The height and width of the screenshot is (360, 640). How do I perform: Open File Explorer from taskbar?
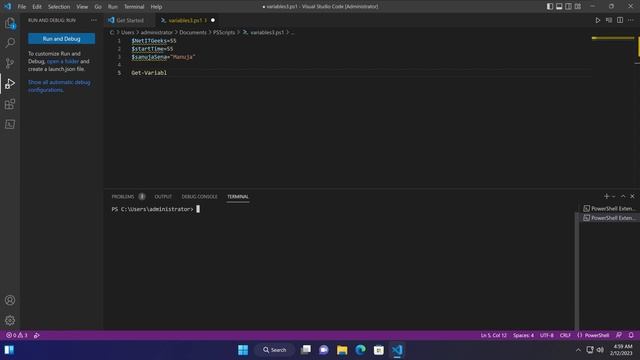click(342, 350)
